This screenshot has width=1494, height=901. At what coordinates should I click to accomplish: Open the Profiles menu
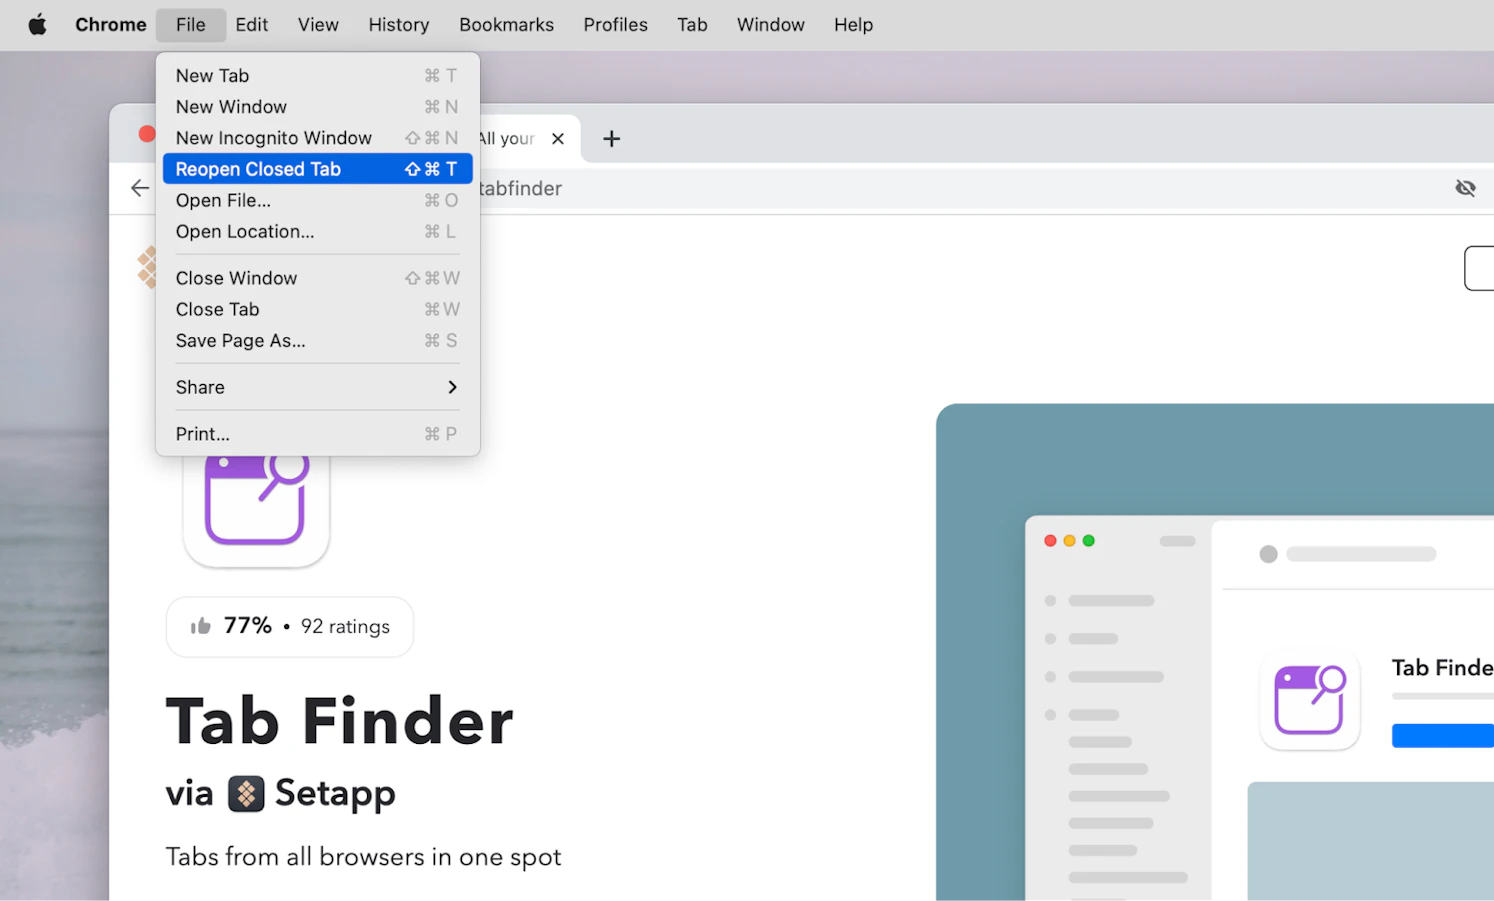[616, 24]
